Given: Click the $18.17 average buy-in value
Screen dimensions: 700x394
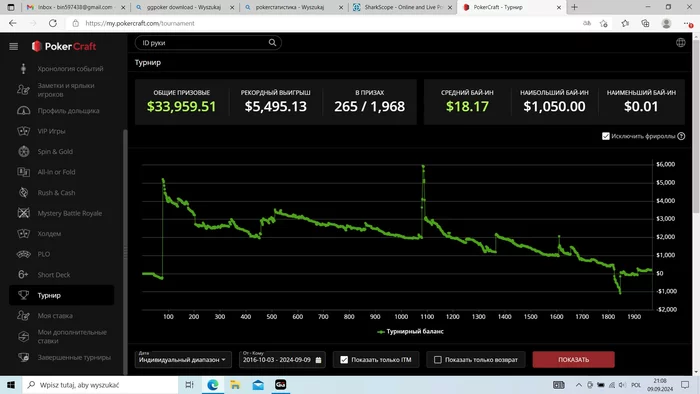Looking at the screenshot, I should click(x=467, y=106).
